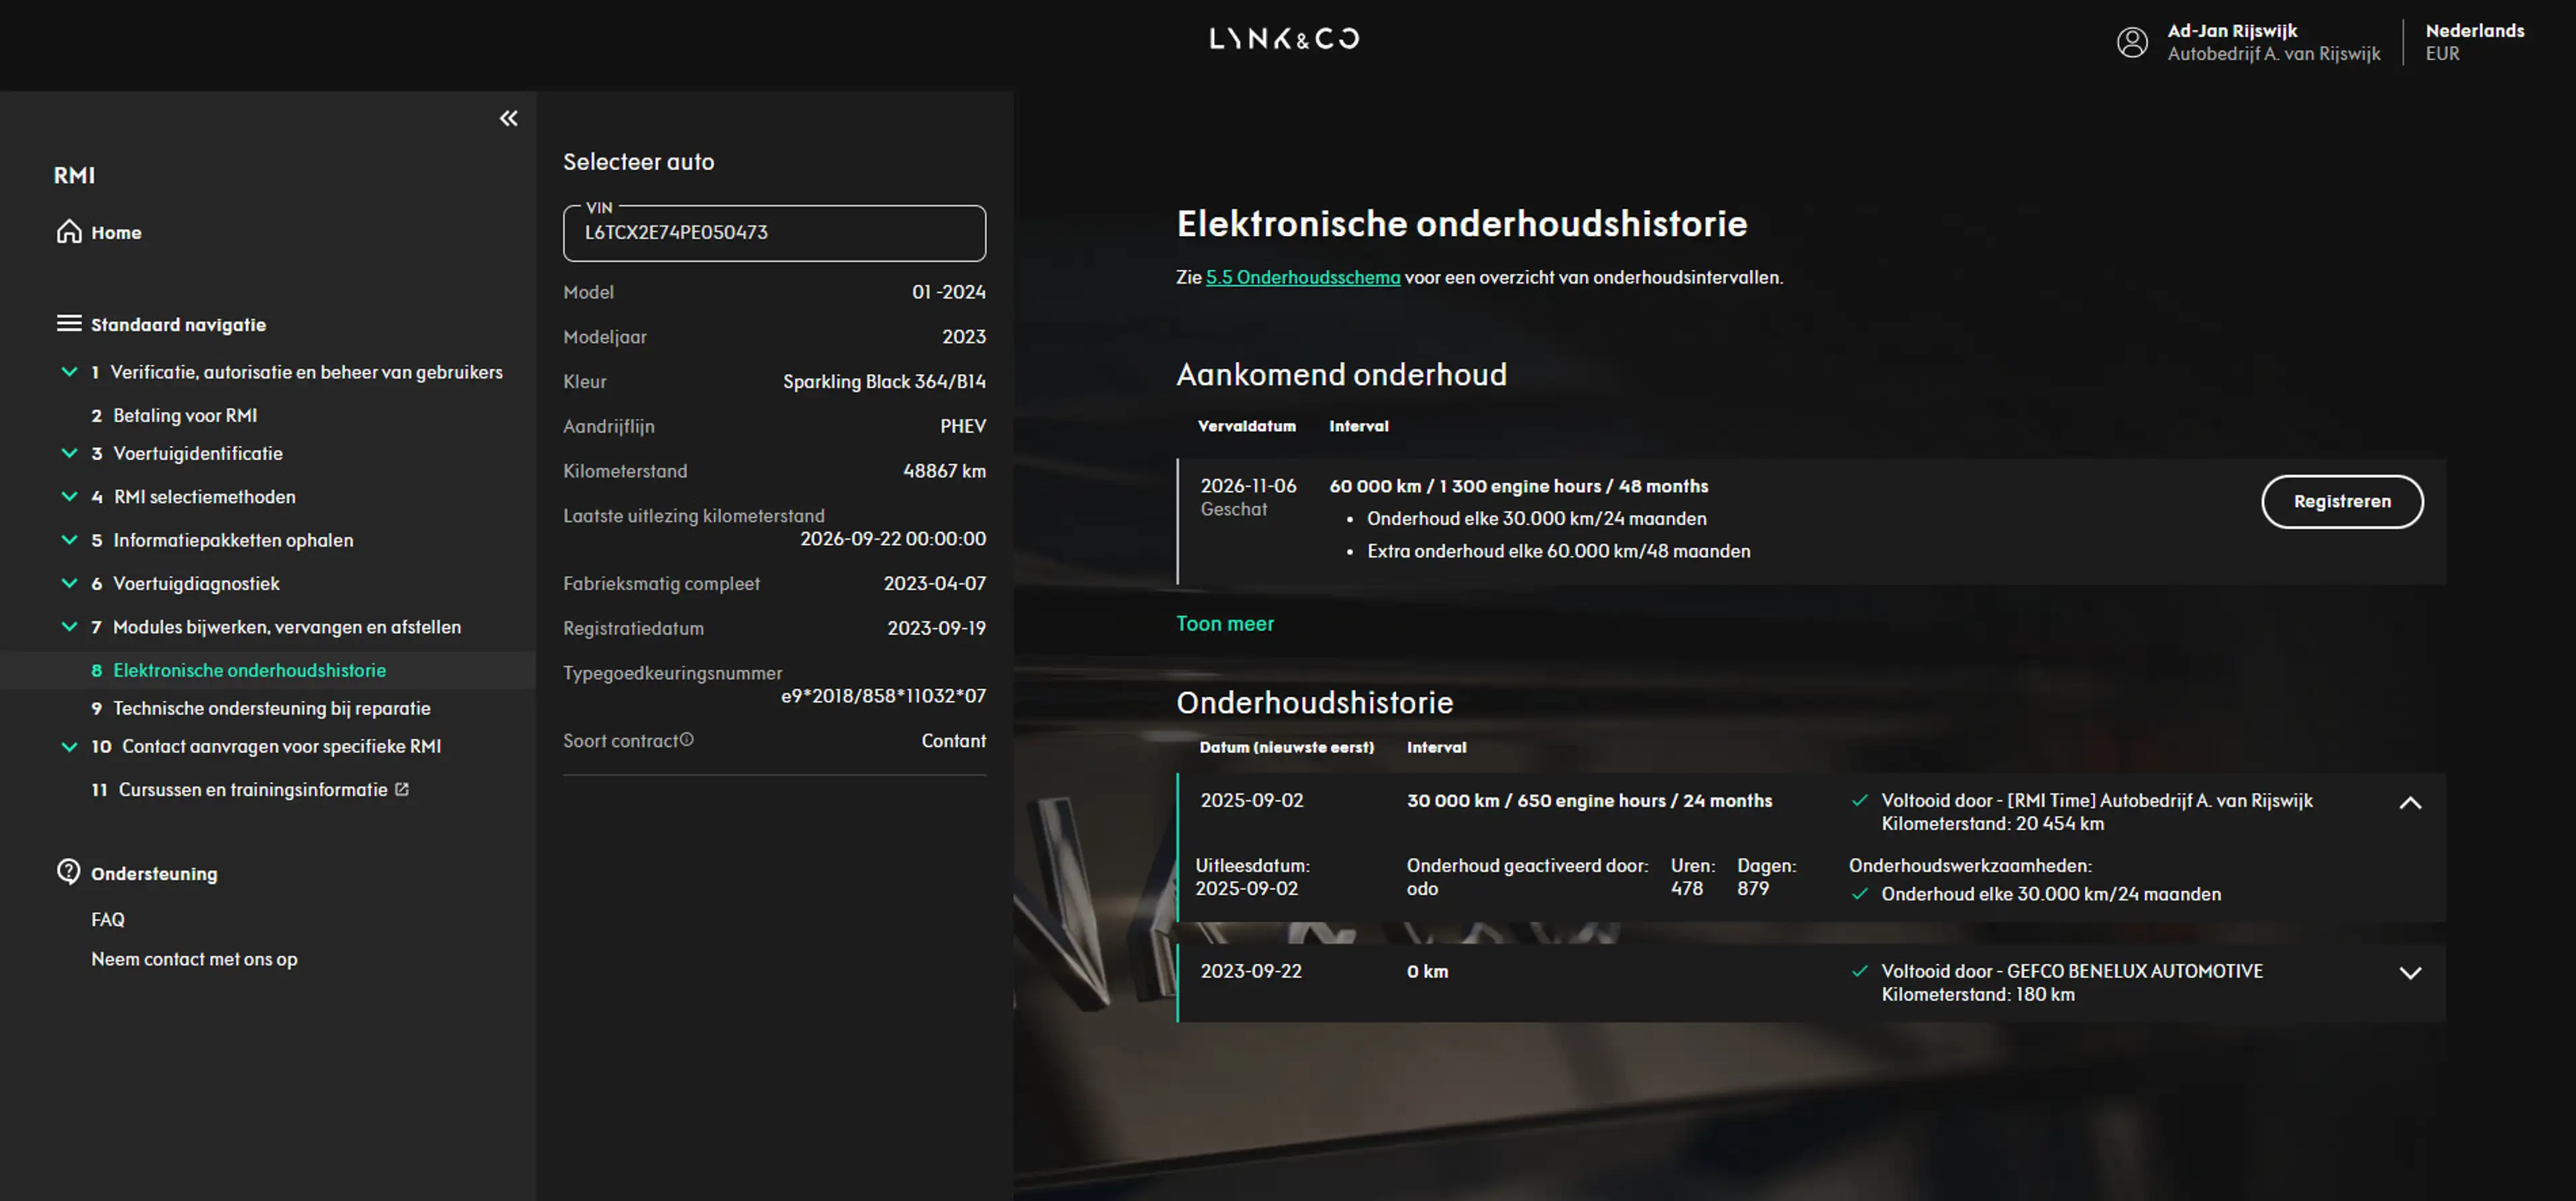Viewport: 2576px width, 1201px height.
Task: Collapse the 2025-09-02 maintenance record
Action: (2410, 802)
